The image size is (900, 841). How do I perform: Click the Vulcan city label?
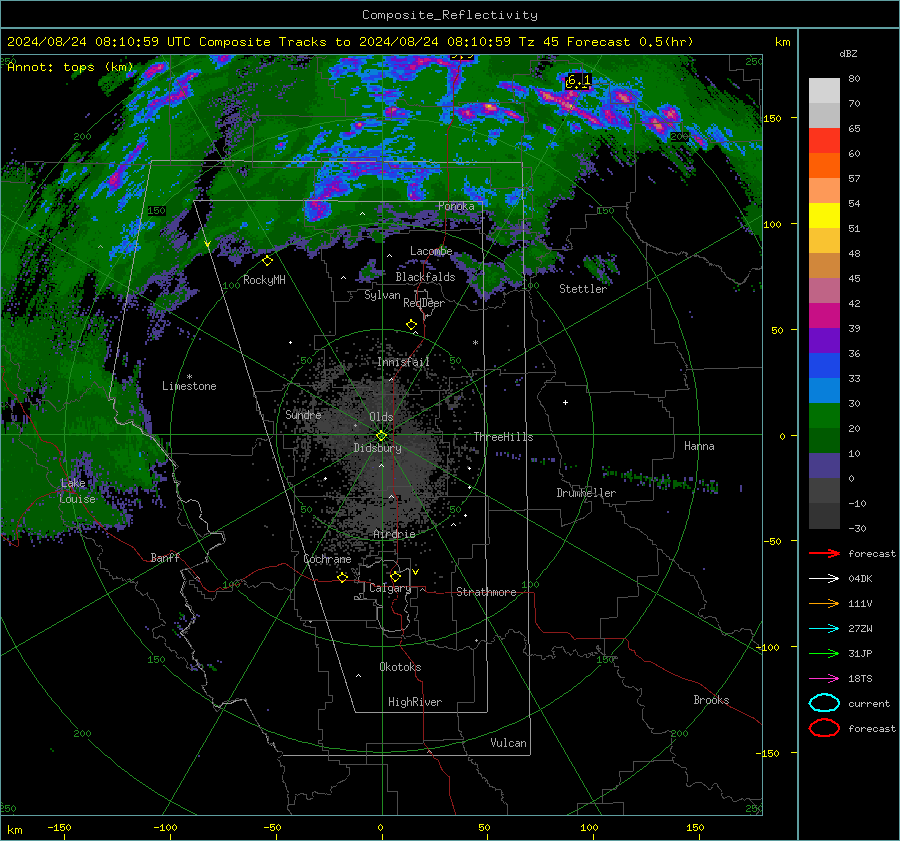coord(509,743)
